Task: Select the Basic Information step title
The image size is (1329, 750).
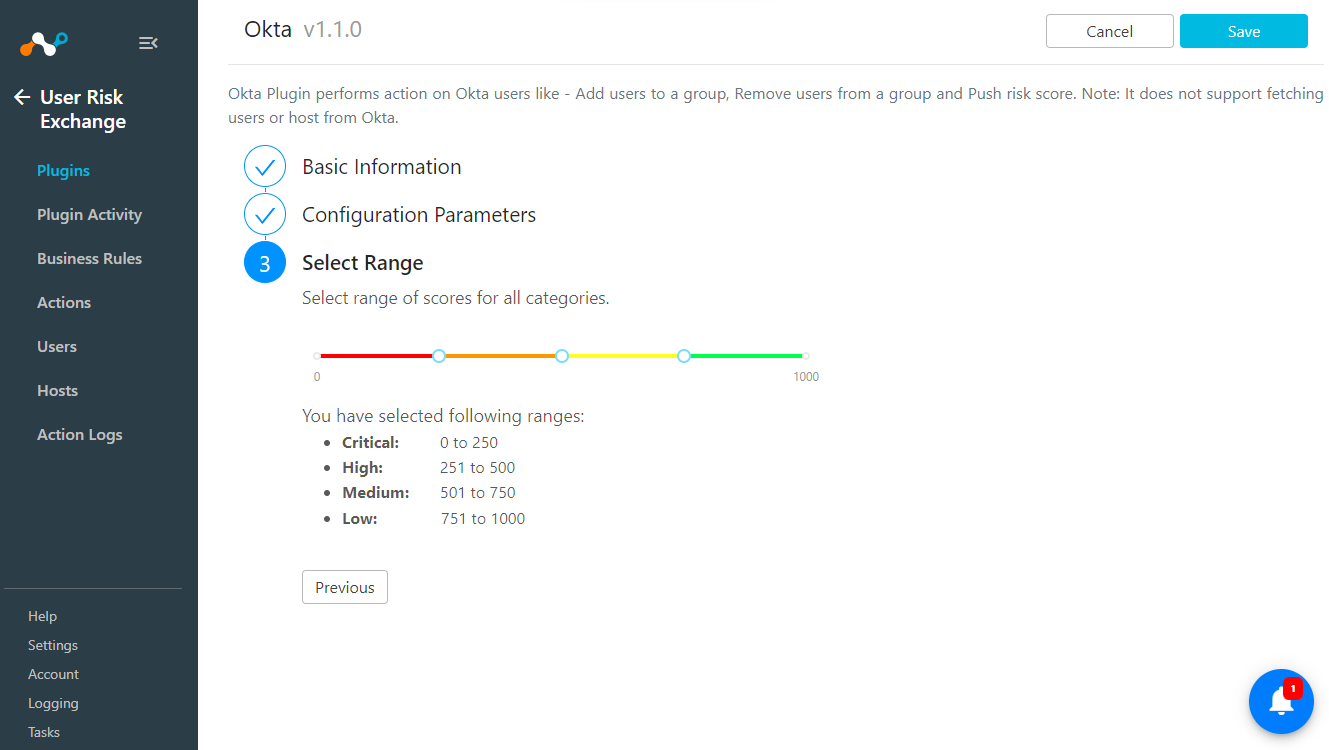Action: click(382, 167)
